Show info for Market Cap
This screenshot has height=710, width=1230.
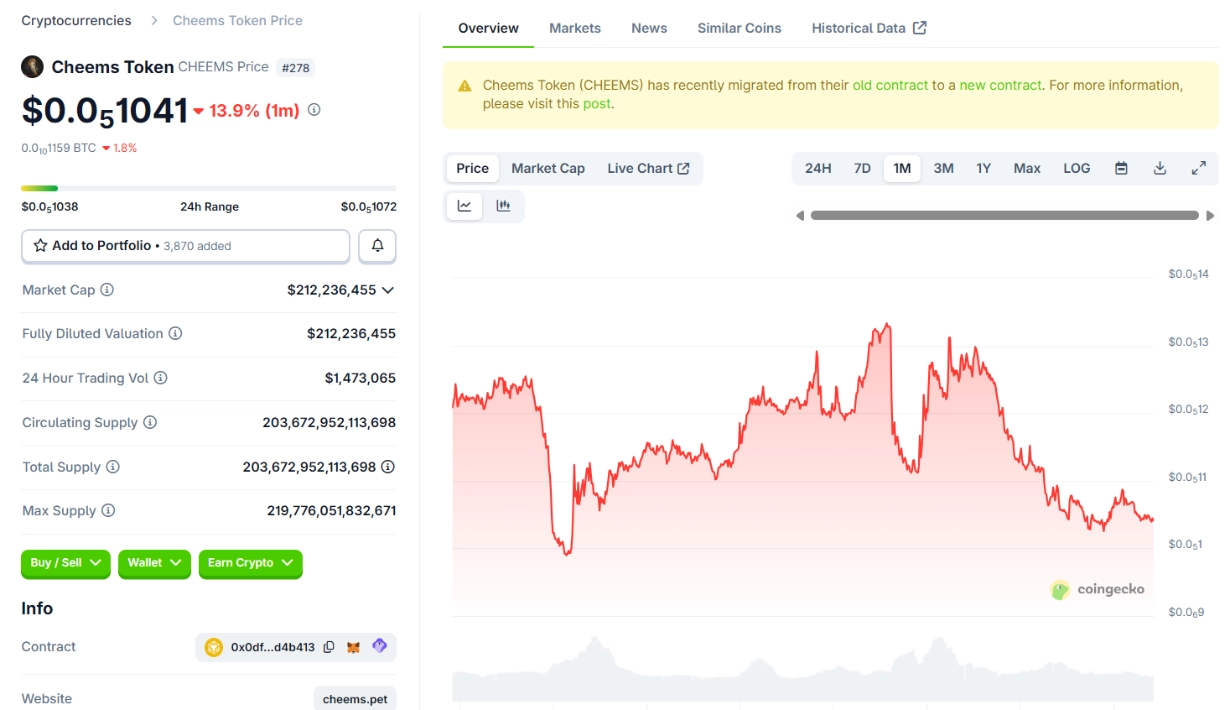click(x=107, y=290)
